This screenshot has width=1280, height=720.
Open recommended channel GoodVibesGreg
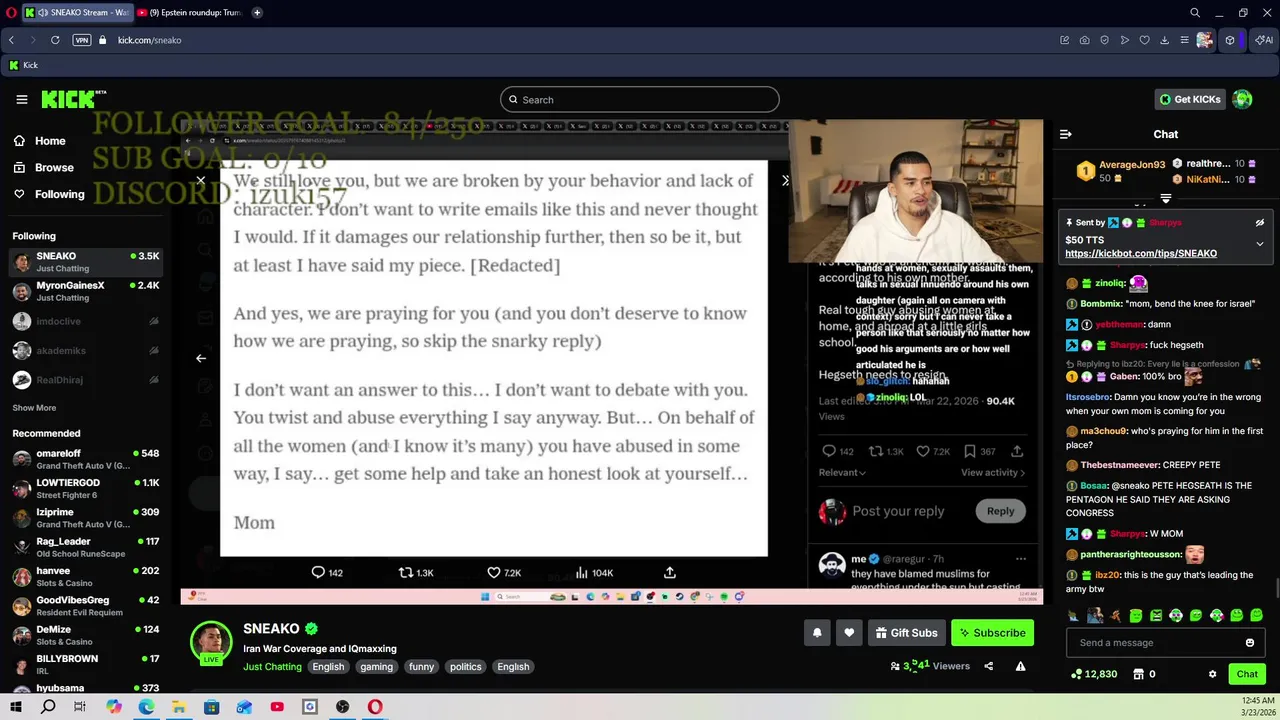[x=85, y=606]
